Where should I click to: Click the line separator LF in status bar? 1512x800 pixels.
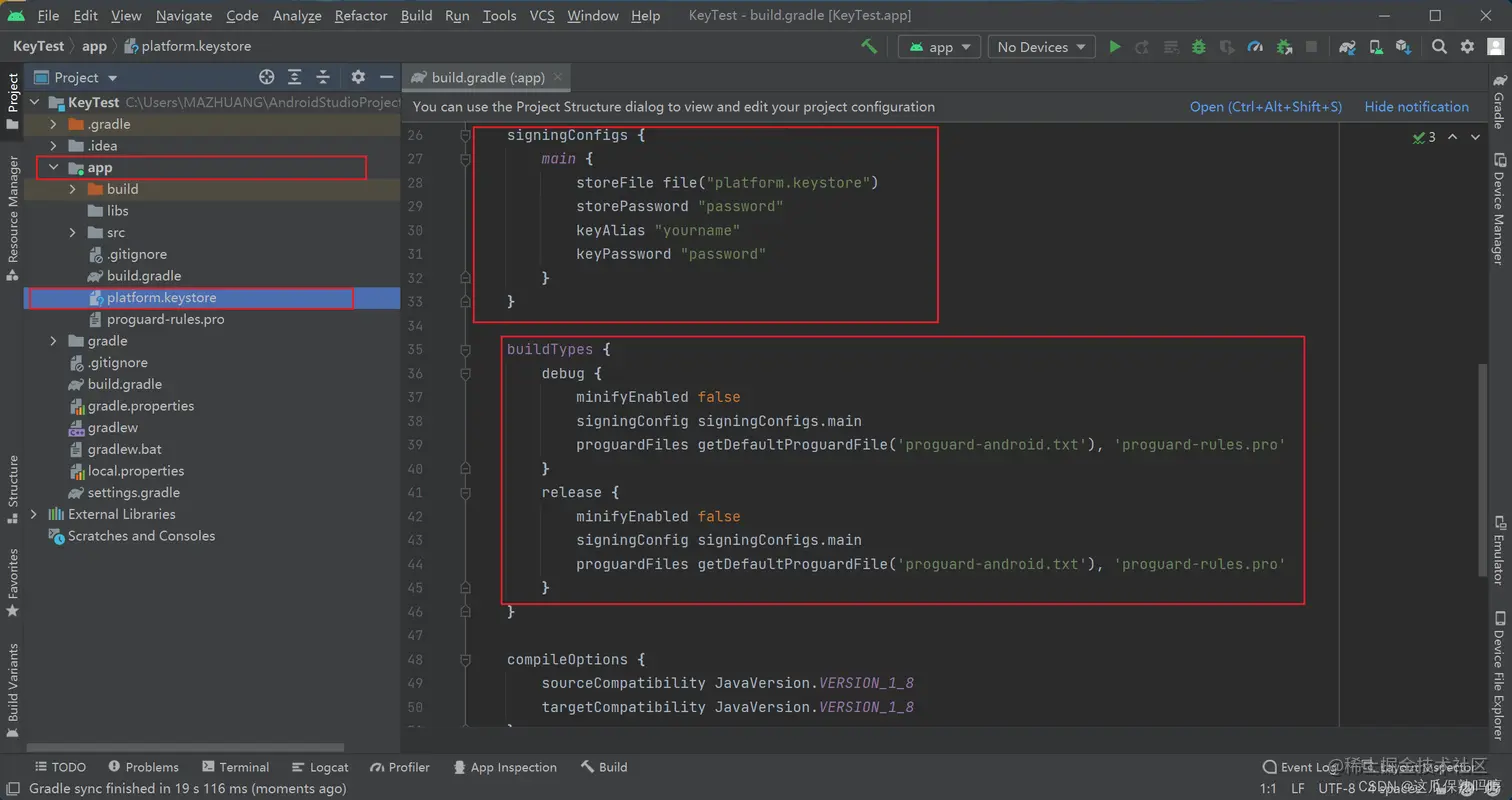tap(1297, 788)
